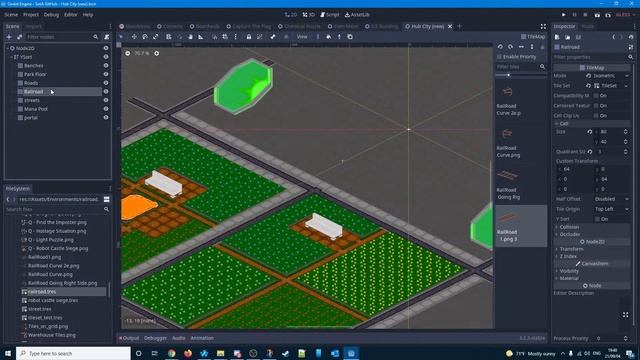Open Windows Start menu
The height and width of the screenshot is (360, 640).
(x=8, y=353)
